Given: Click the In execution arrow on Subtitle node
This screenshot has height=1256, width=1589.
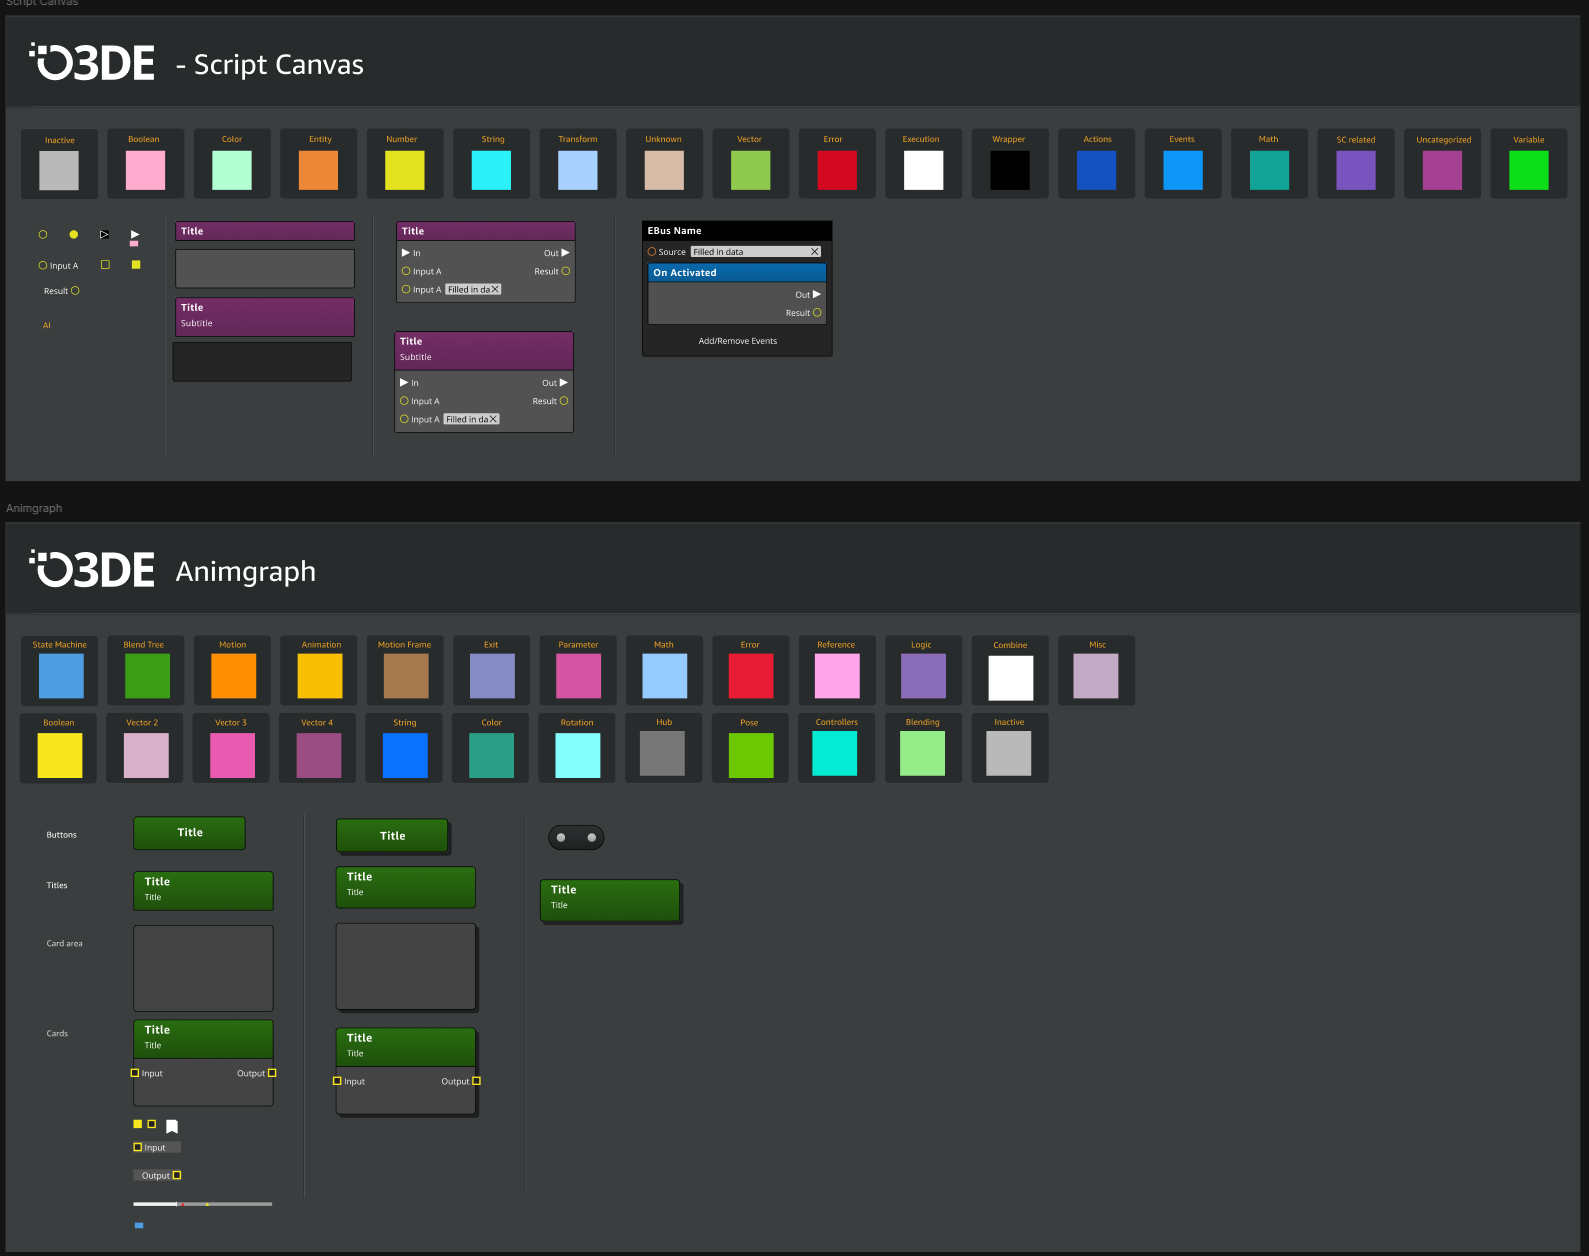Looking at the screenshot, I should coord(404,382).
